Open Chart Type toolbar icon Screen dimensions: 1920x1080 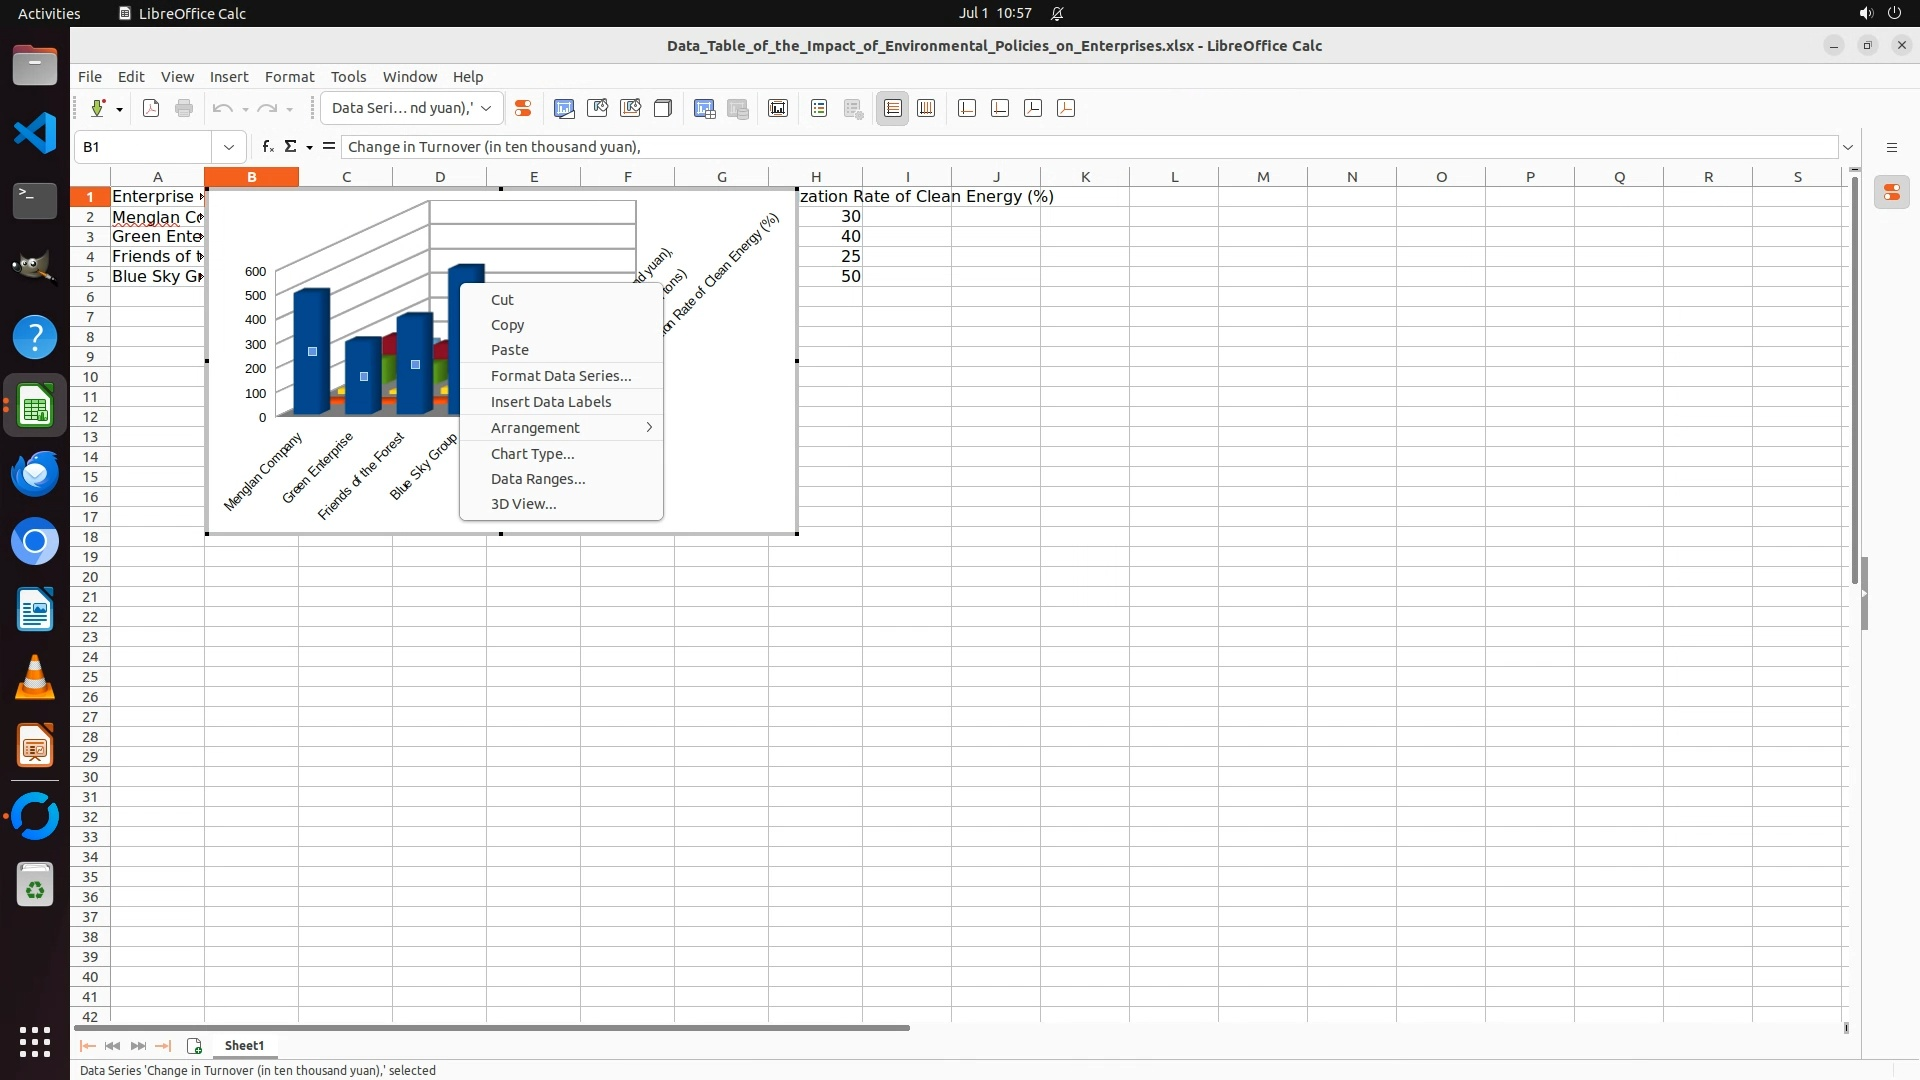564,108
